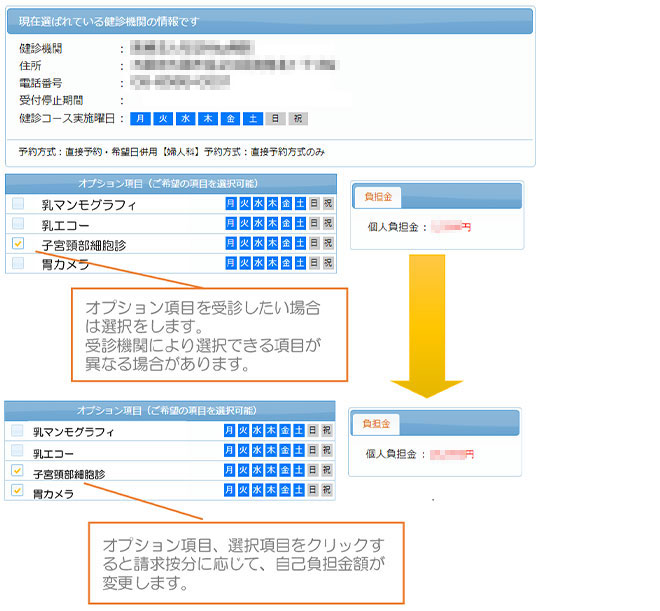Image resolution: width=660 pixels, height=611 pixels.
Task: Check 乳マンモグラフィ in the lower option list
Action: pyautogui.click(x=17, y=430)
